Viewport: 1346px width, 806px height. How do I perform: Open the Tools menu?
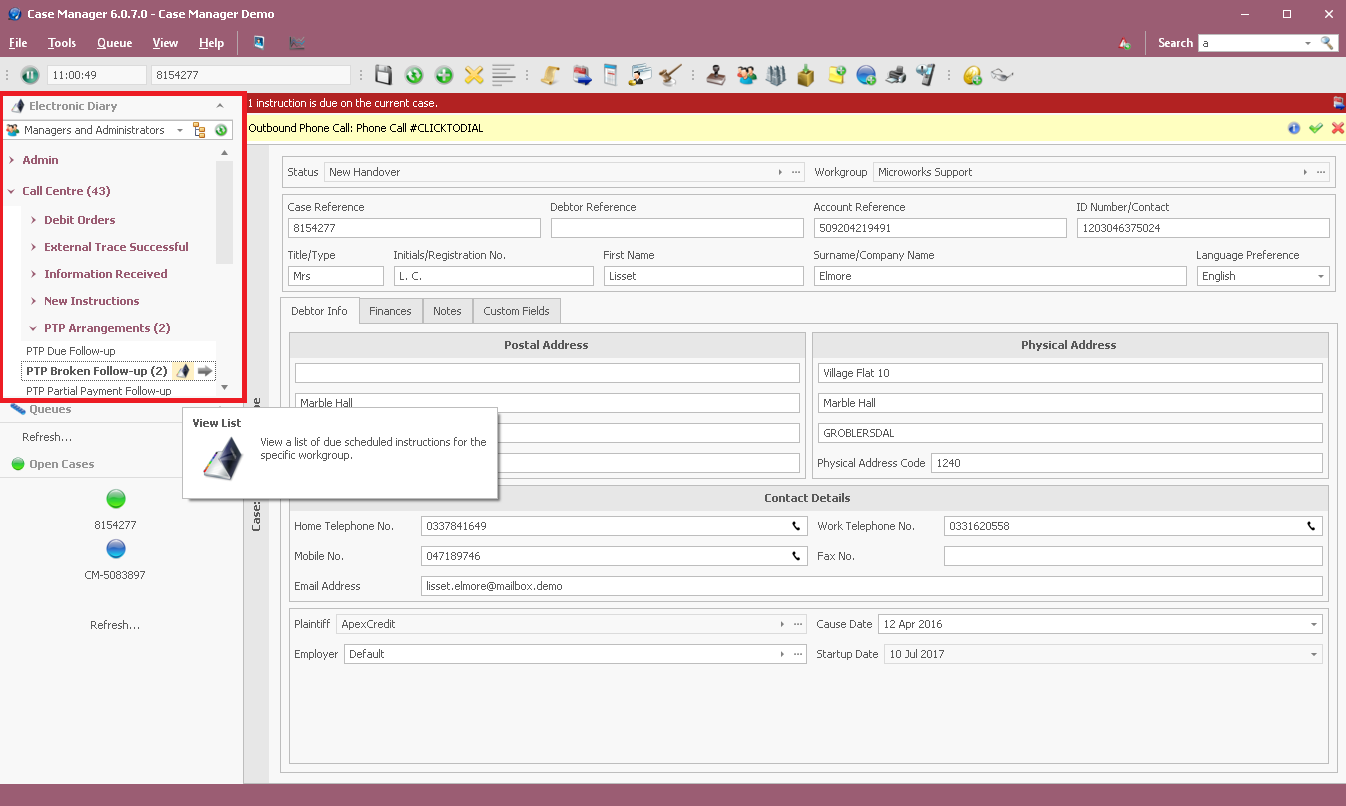[x=62, y=43]
